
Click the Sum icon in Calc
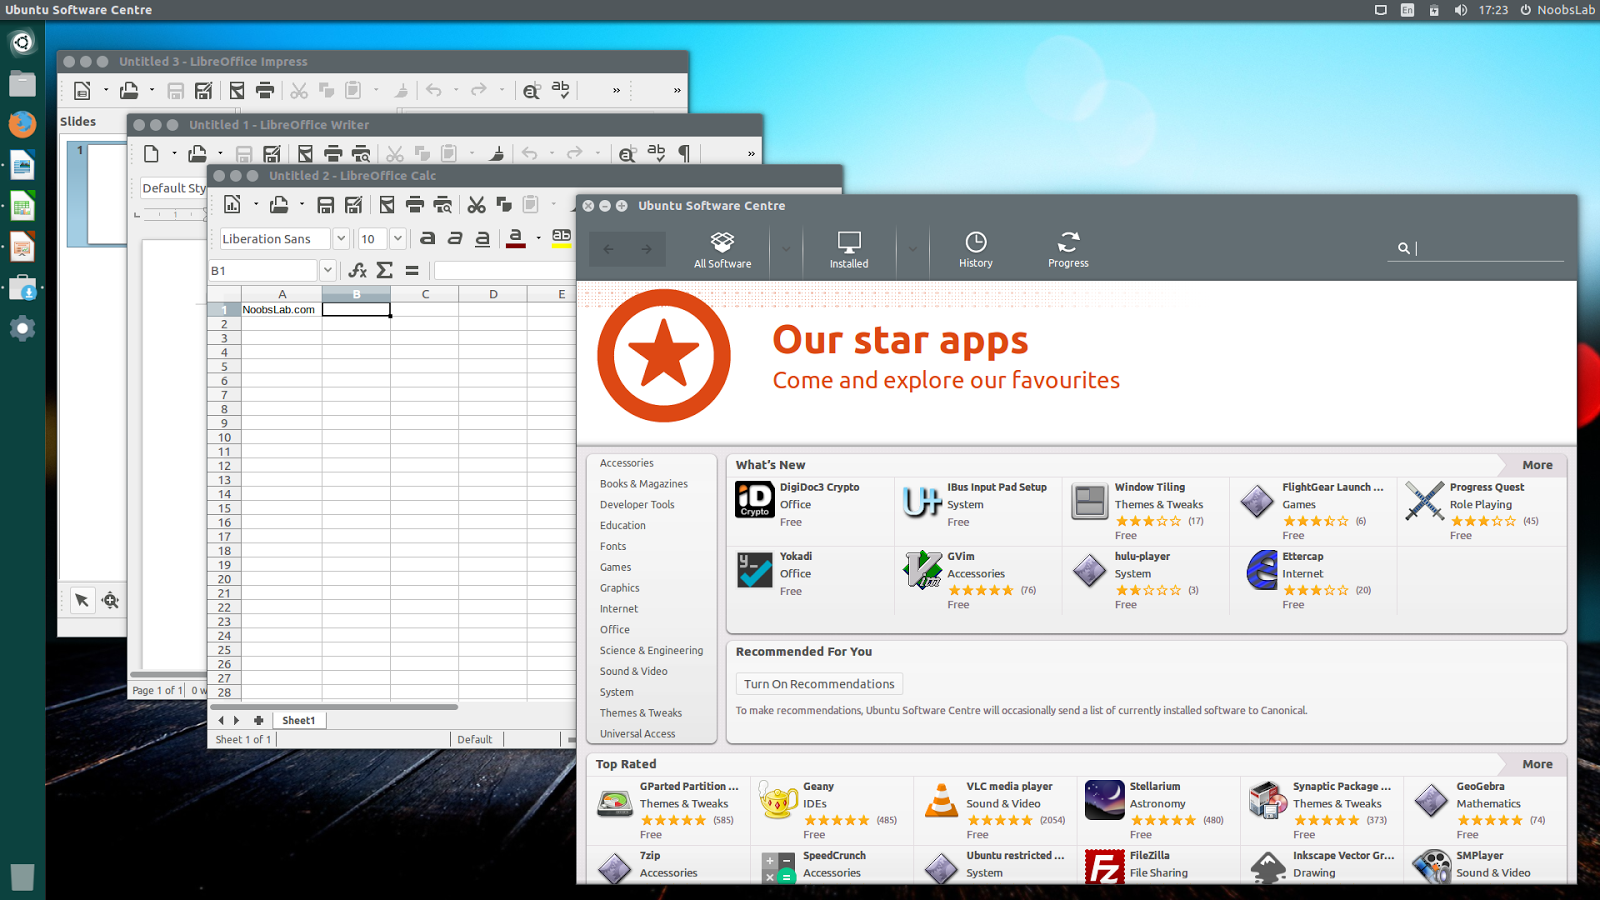coord(385,270)
